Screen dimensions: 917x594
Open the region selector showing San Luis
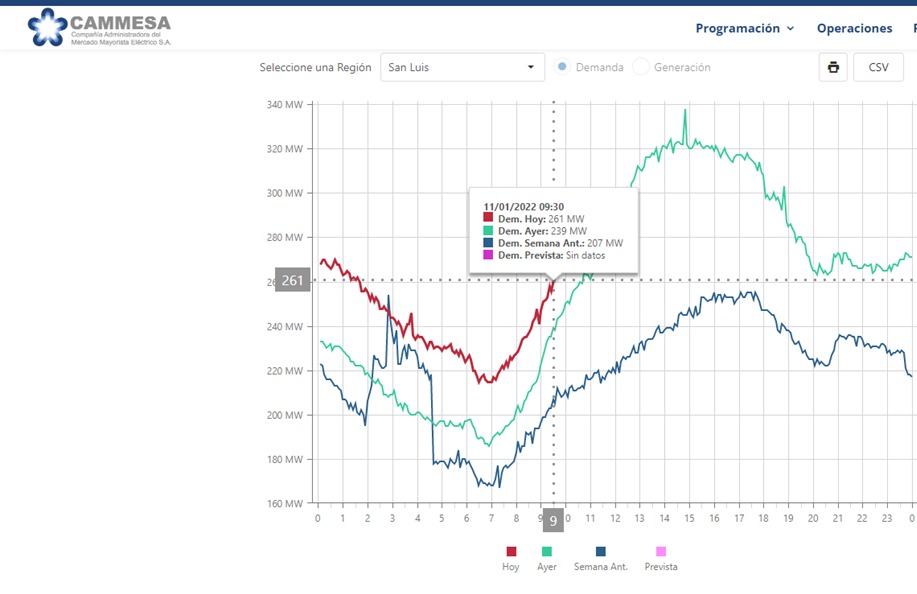[463, 67]
